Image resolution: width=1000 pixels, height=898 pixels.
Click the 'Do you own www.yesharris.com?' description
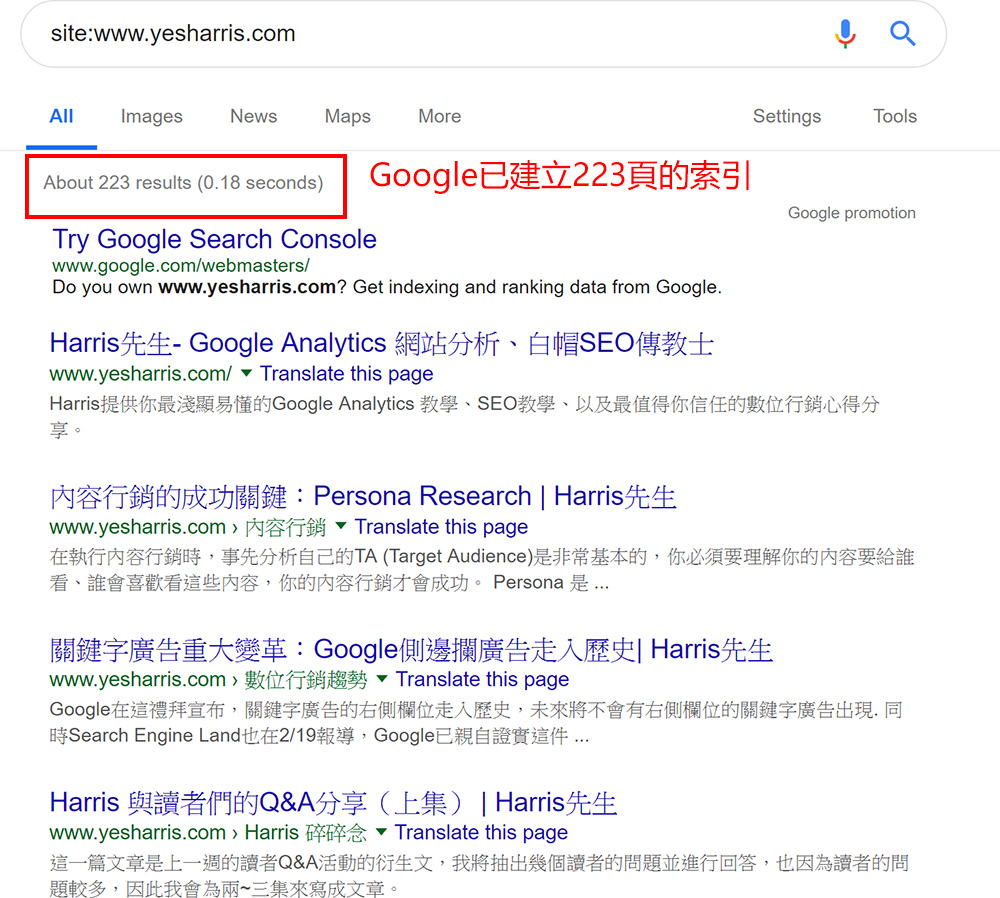coord(387,287)
